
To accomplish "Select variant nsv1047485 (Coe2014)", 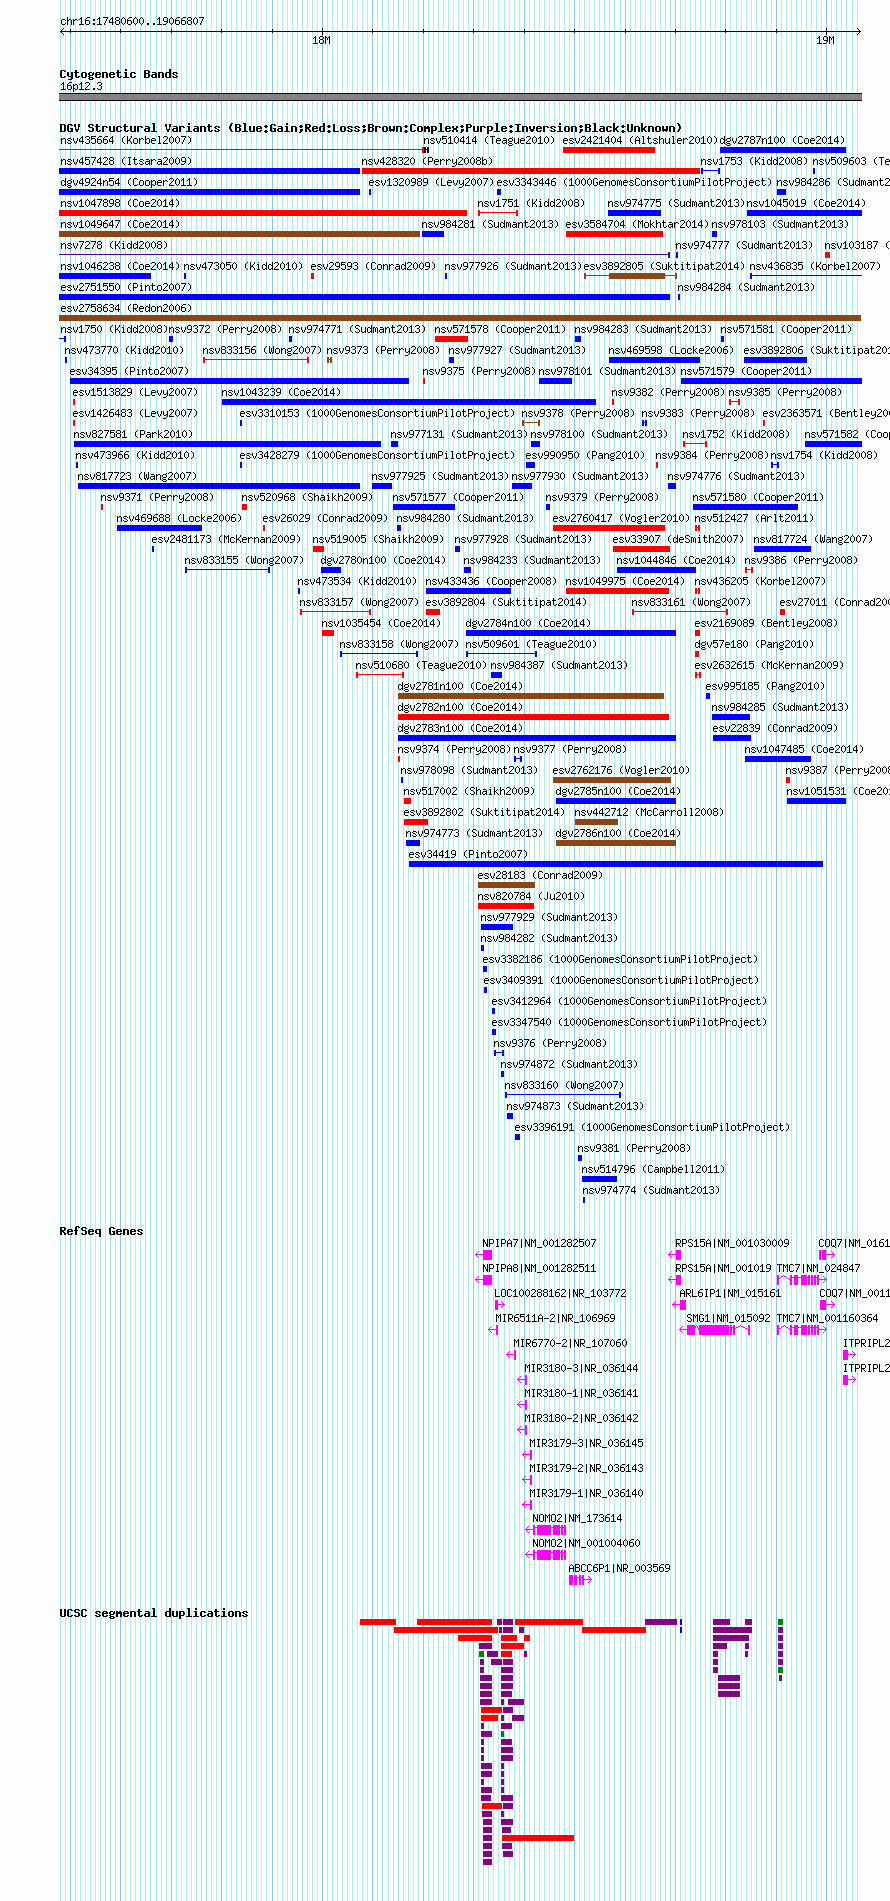I will (778, 759).
